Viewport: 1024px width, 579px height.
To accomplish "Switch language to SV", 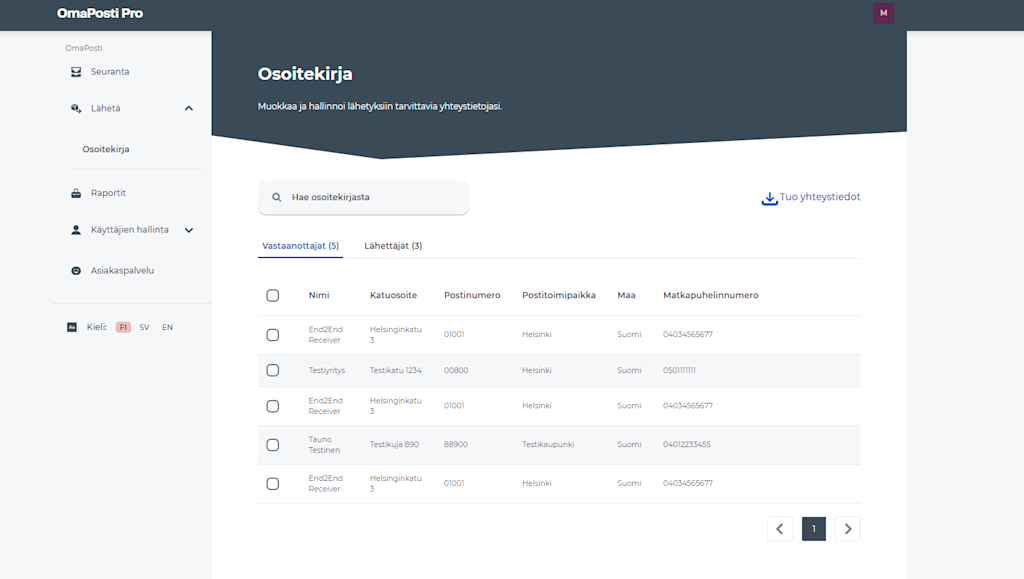I will click(144, 327).
